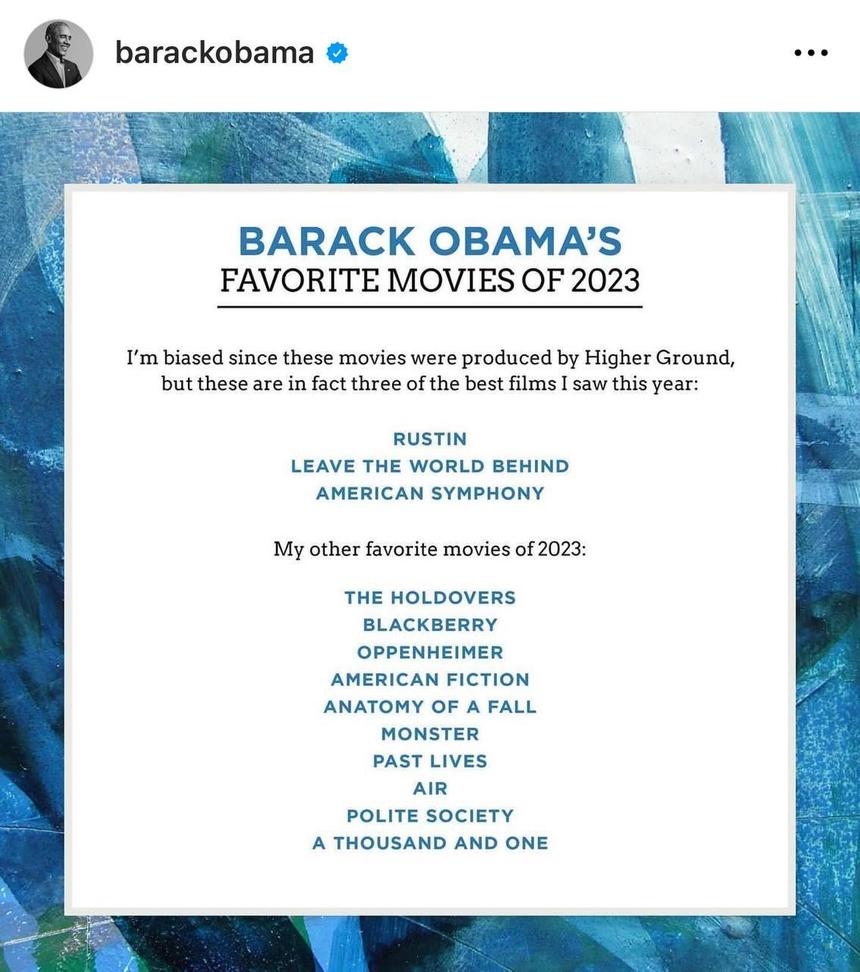Select the RUSTIN movie title

(430, 439)
